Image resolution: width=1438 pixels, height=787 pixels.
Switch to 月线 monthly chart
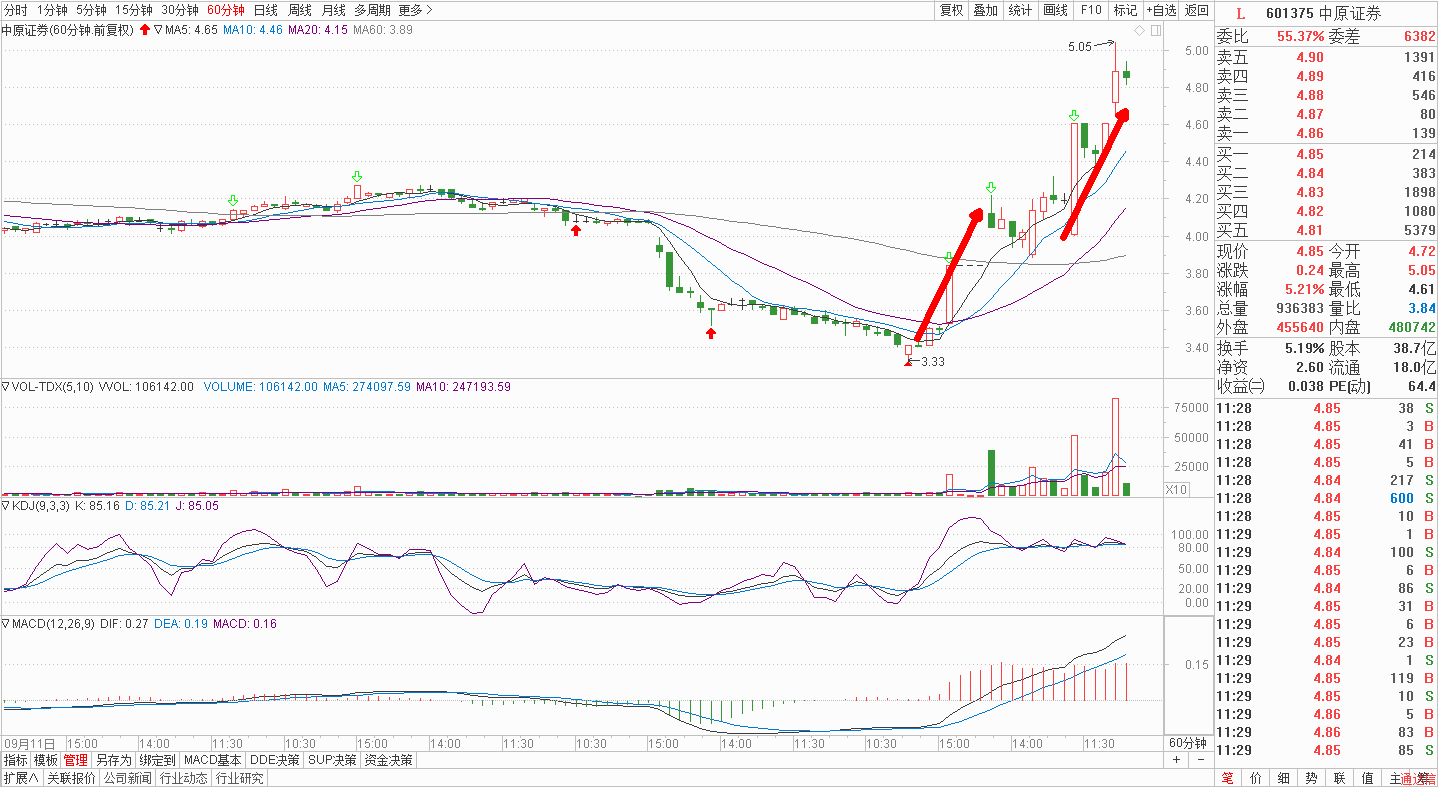(x=334, y=10)
